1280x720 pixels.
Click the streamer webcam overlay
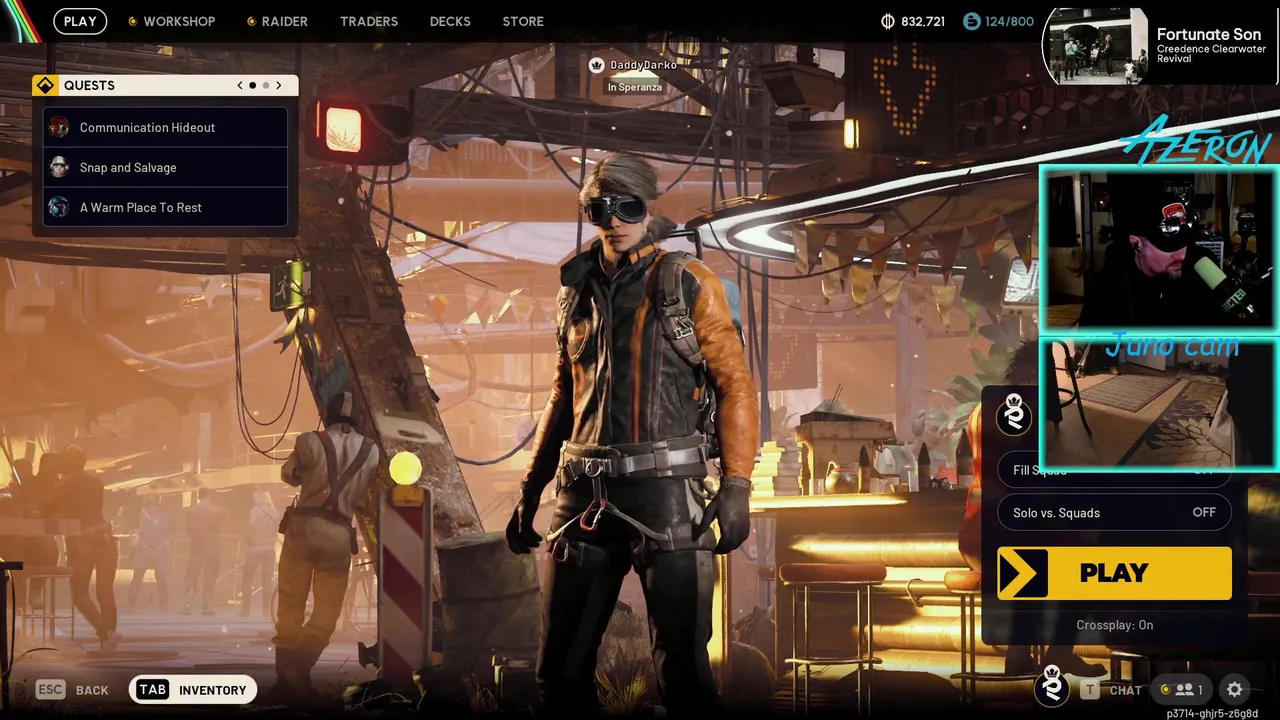[x=1159, y=249]
